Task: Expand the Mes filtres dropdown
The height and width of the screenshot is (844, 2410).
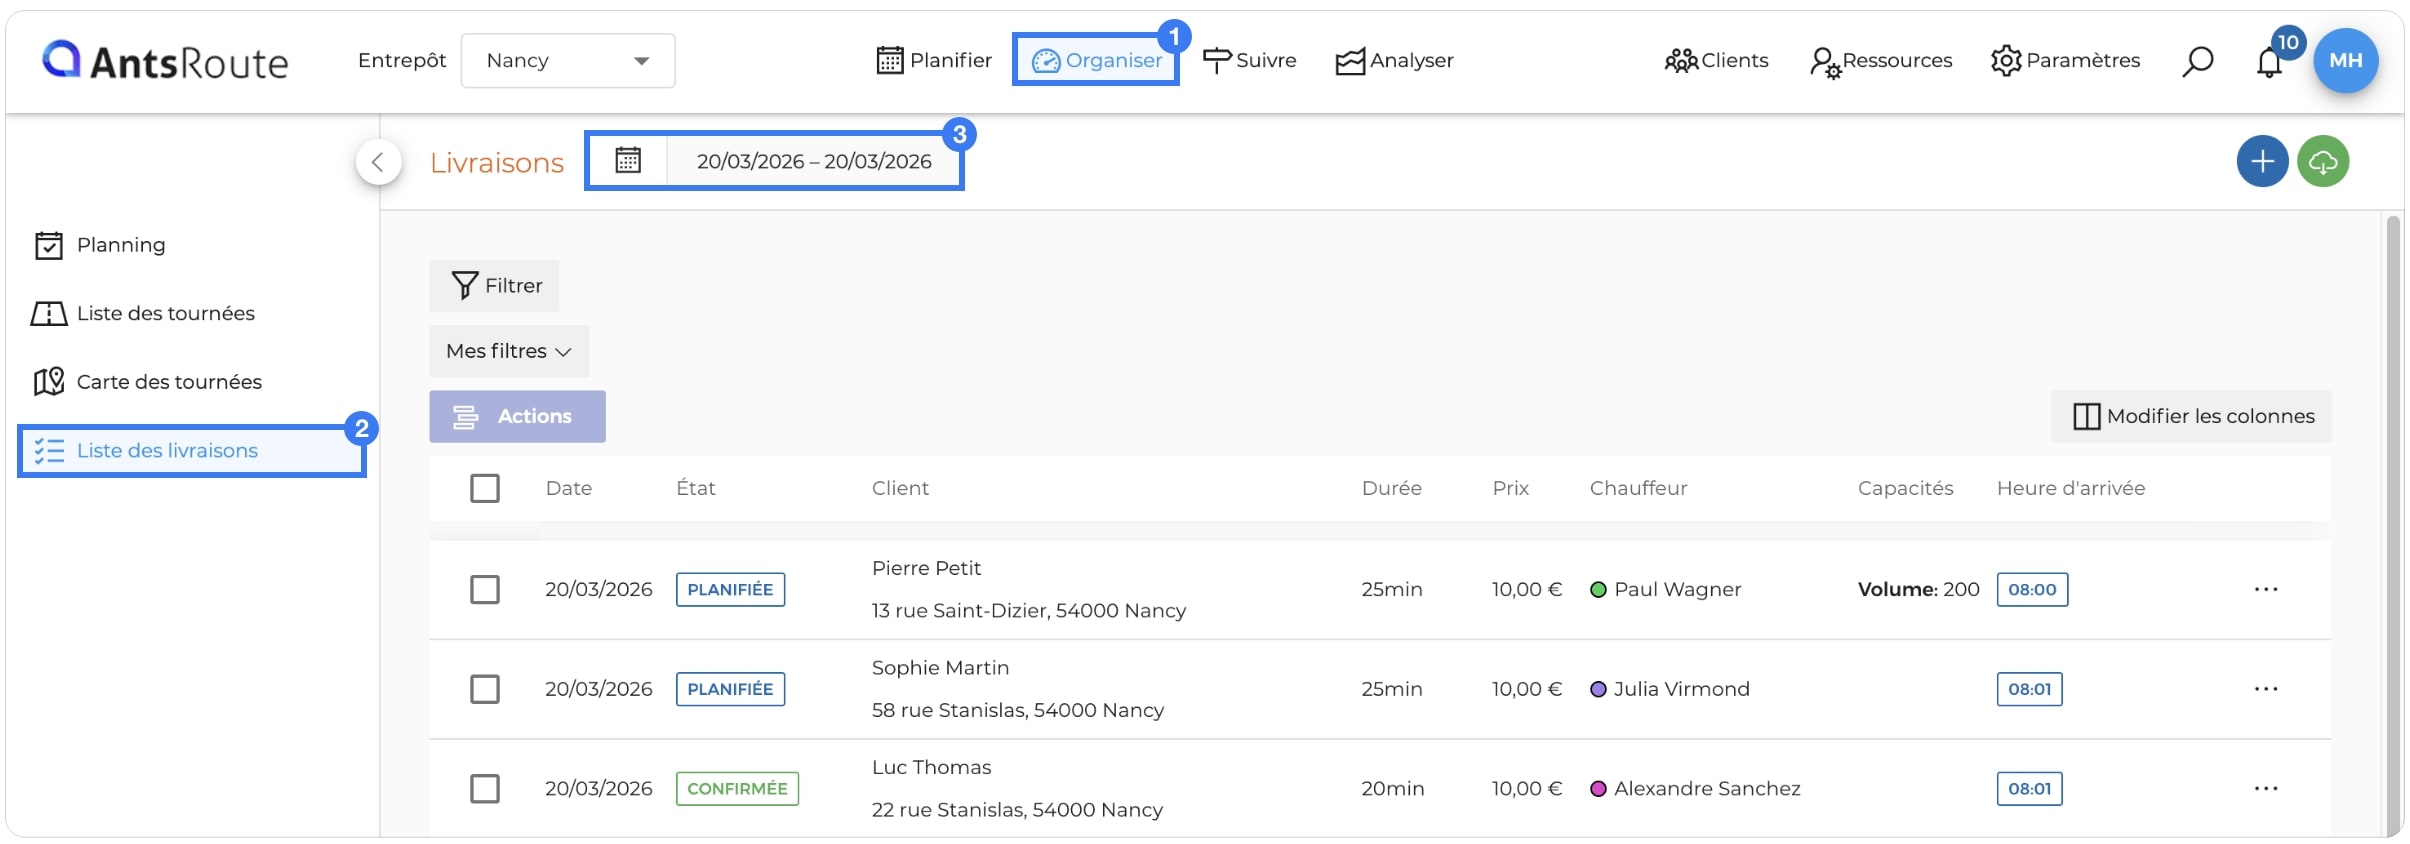Action: (x=509, y=351)
